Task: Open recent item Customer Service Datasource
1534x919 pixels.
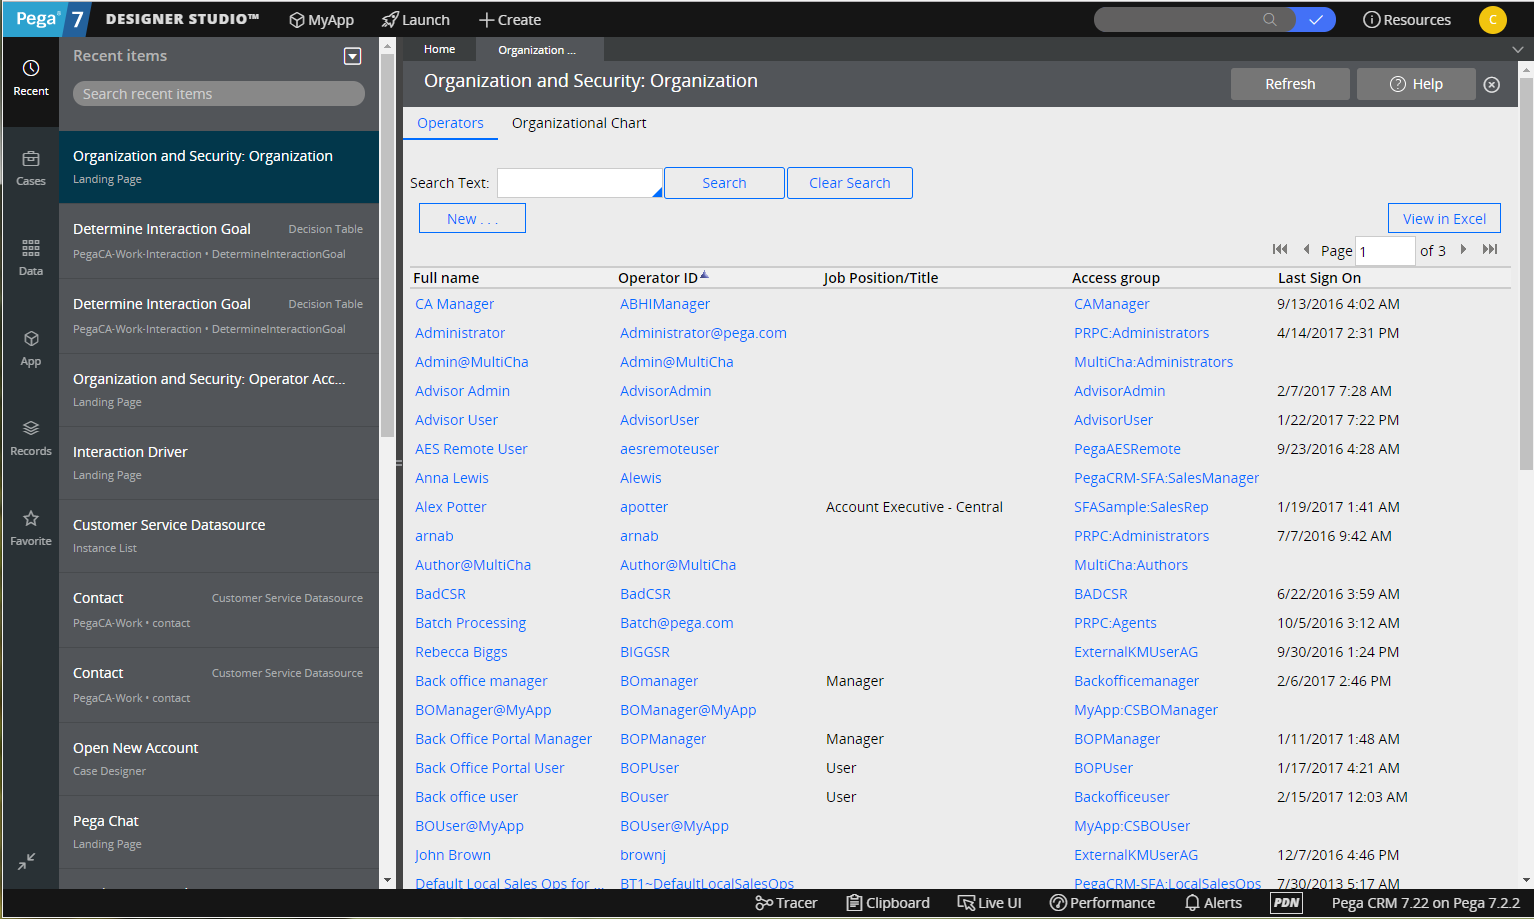Action: coord(219,536)
